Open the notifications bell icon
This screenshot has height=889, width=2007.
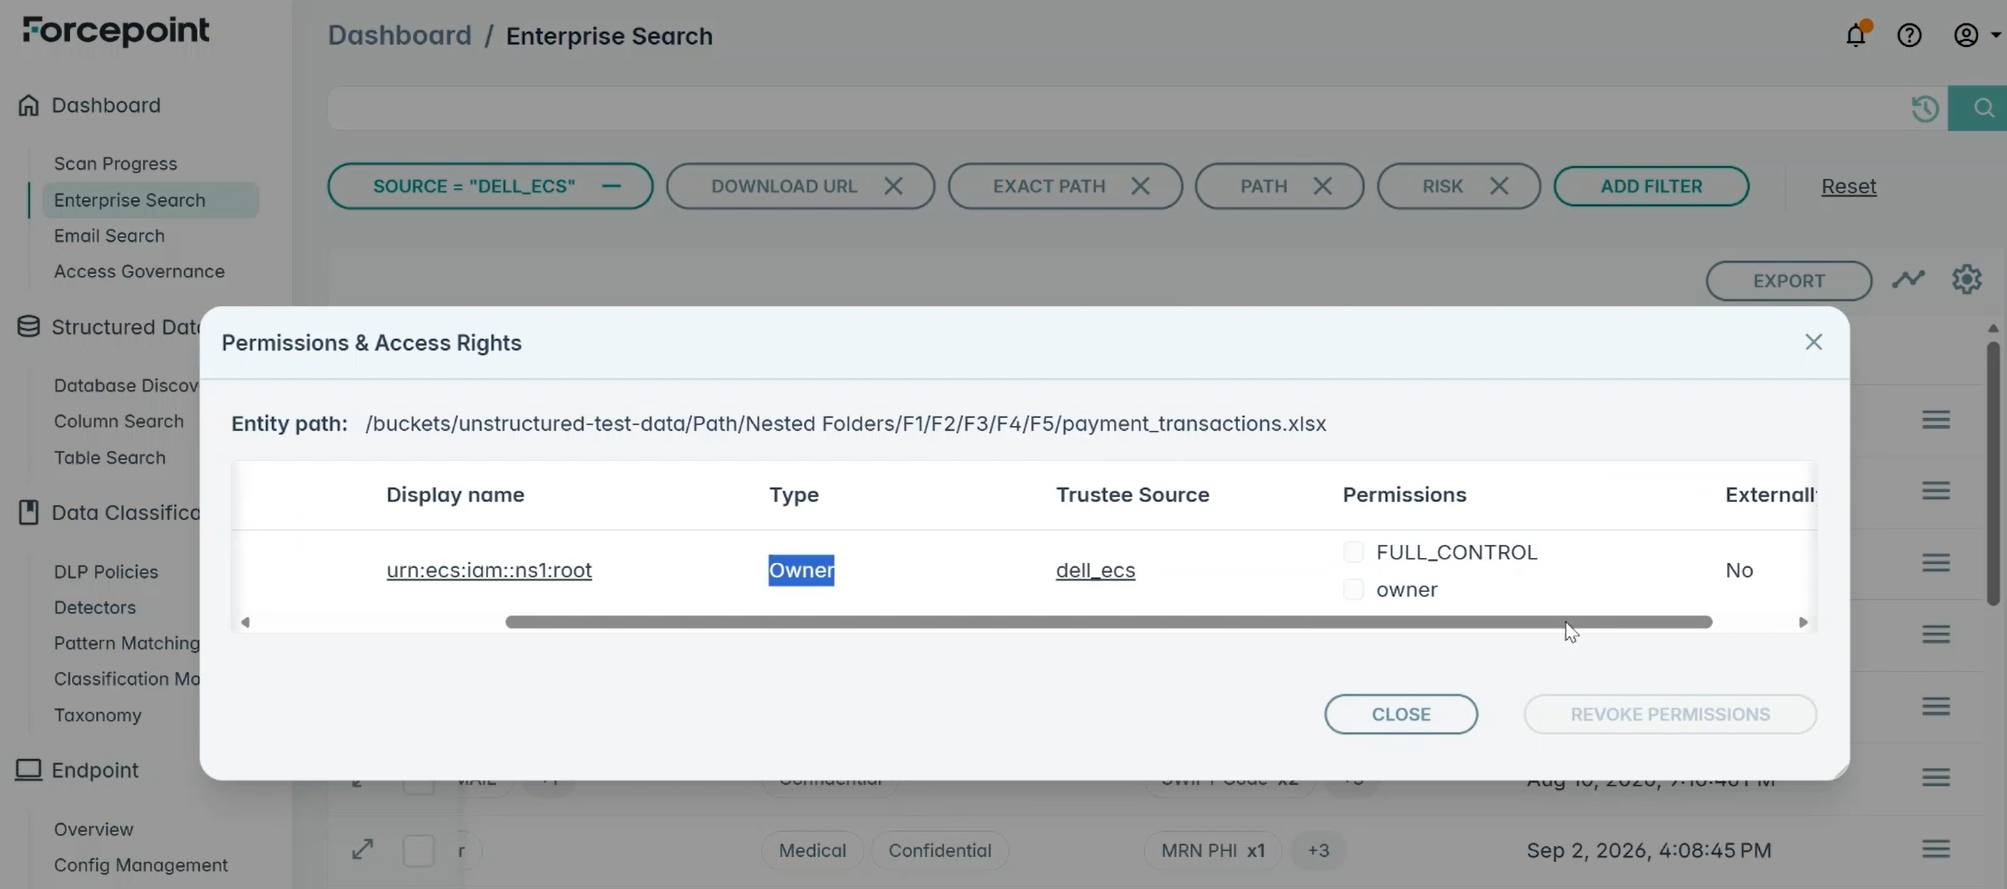1856,34
